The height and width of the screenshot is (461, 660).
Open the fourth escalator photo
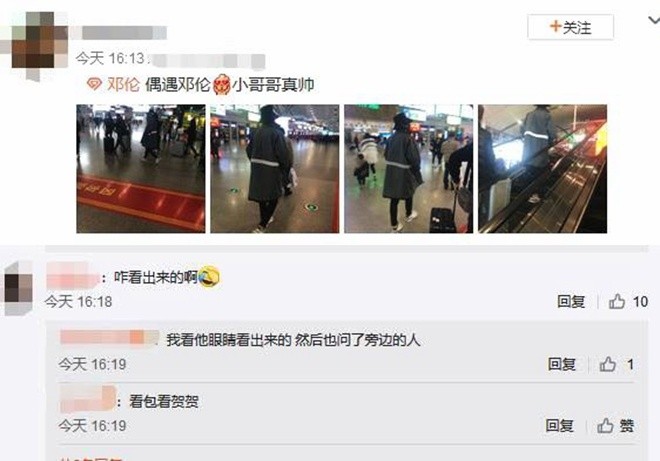[x=543, y=168]
